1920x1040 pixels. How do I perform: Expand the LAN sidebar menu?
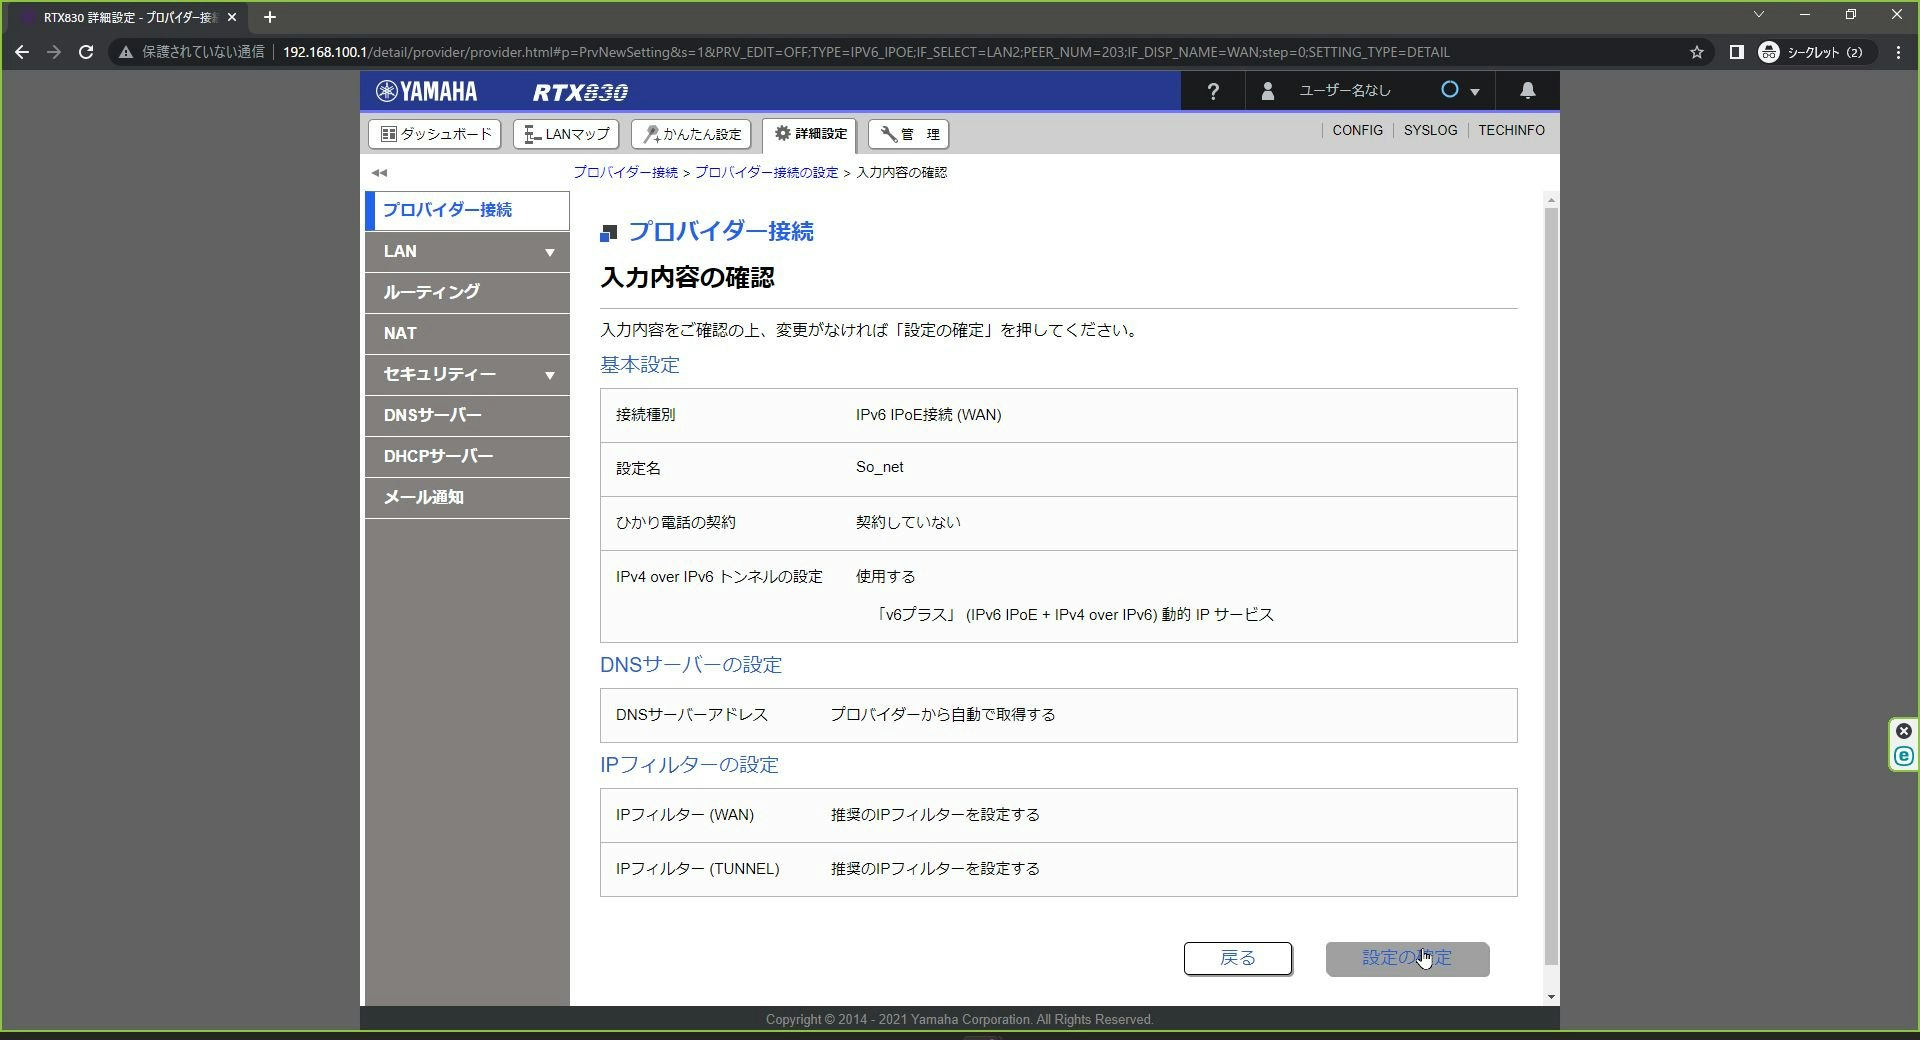pos(466,251)
